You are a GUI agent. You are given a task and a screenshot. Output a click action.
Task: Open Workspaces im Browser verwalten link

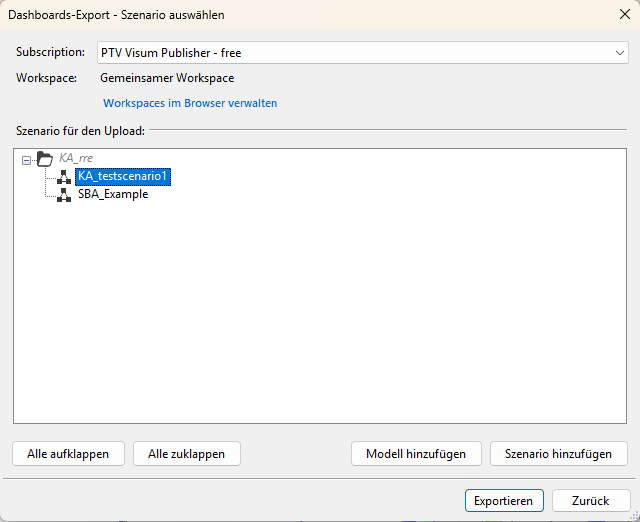(x=190, y=103)
